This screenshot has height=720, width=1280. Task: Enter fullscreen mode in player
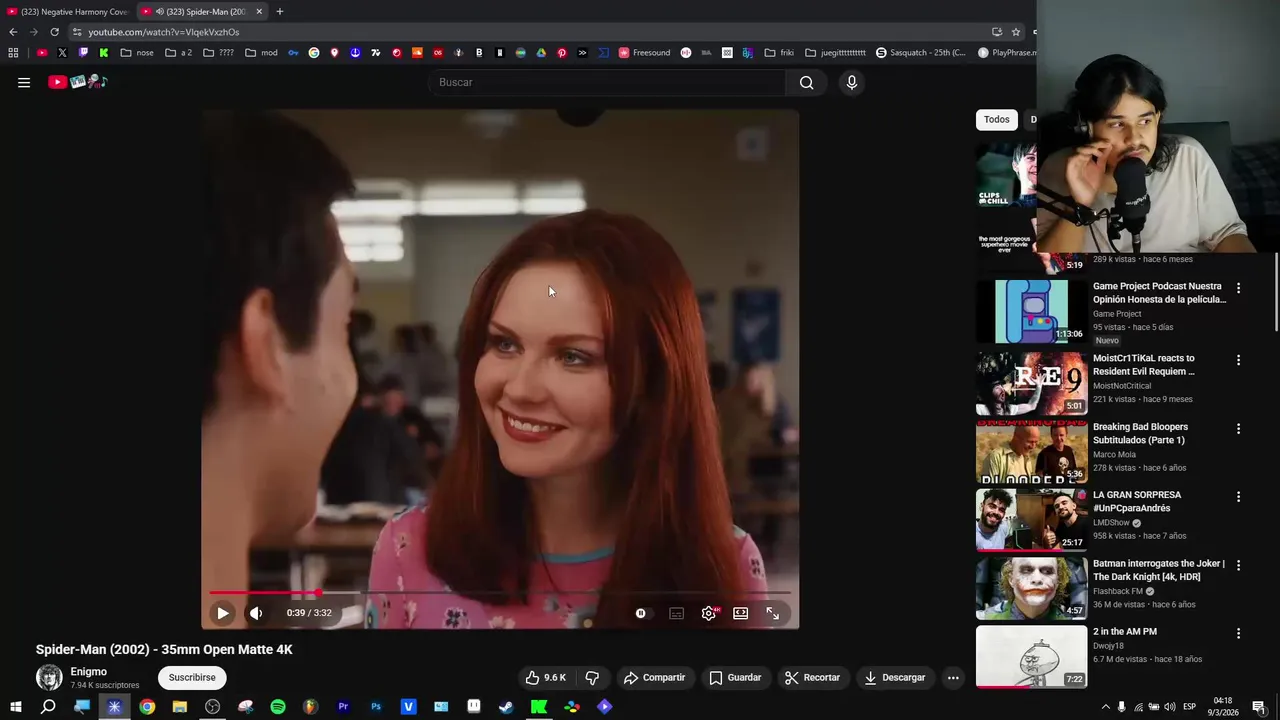point(773,613)
